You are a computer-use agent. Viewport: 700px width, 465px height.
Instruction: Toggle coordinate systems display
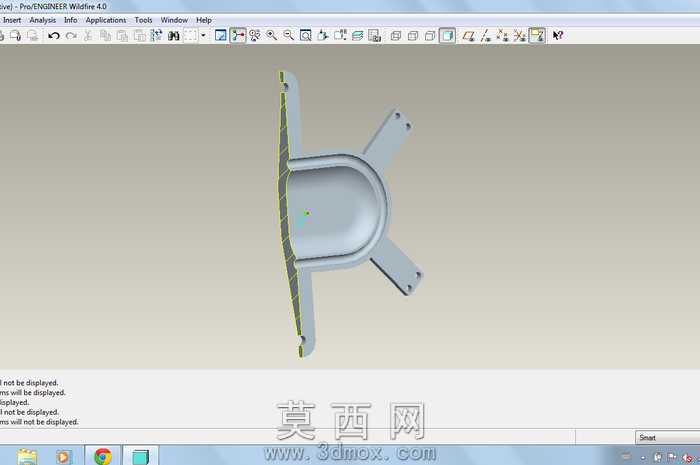520,36
